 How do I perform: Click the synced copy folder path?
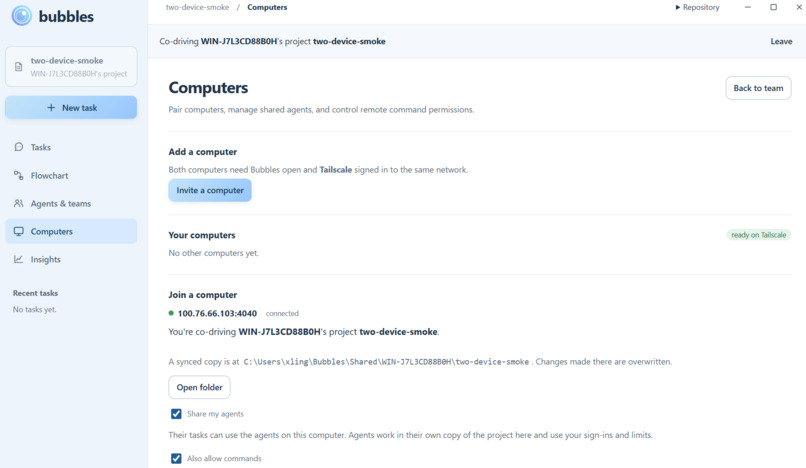(x=386, y=362)
